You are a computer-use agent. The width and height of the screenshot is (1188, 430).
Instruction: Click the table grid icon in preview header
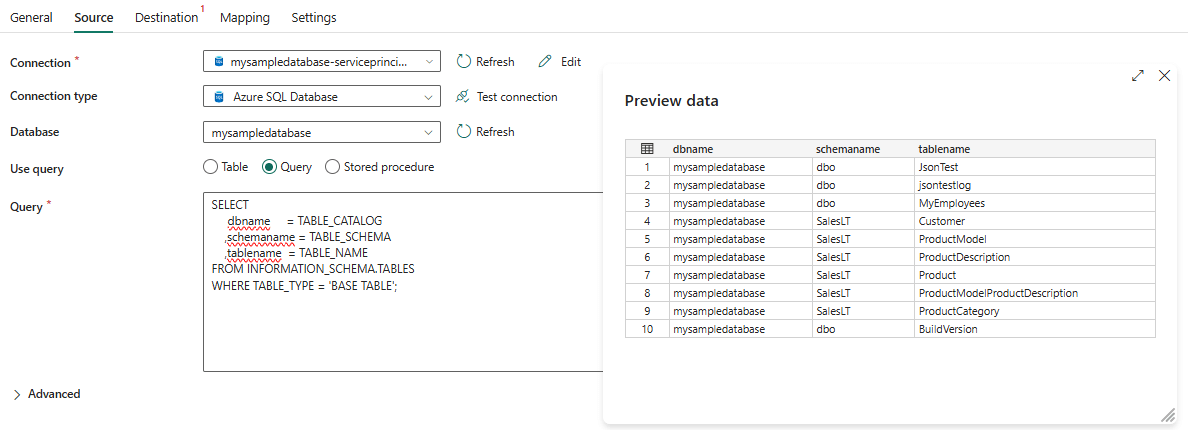click(647, 149)
